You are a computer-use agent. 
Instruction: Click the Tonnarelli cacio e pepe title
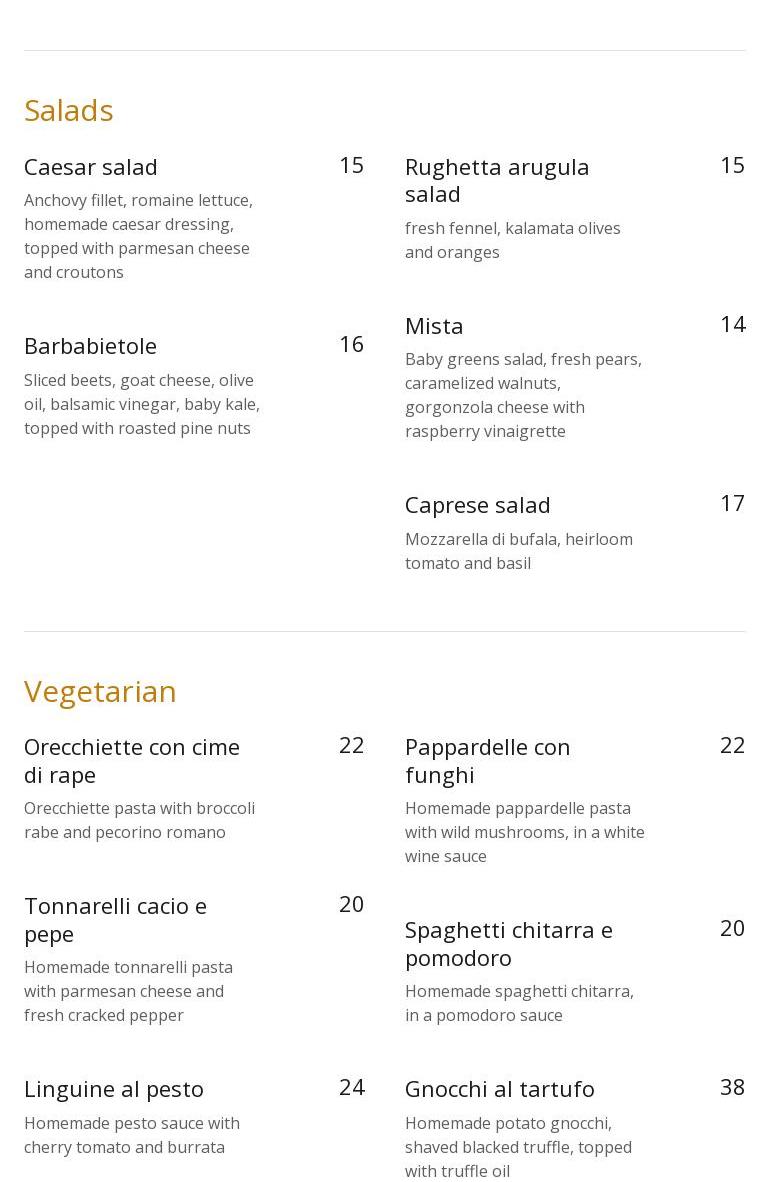(115, 919)
